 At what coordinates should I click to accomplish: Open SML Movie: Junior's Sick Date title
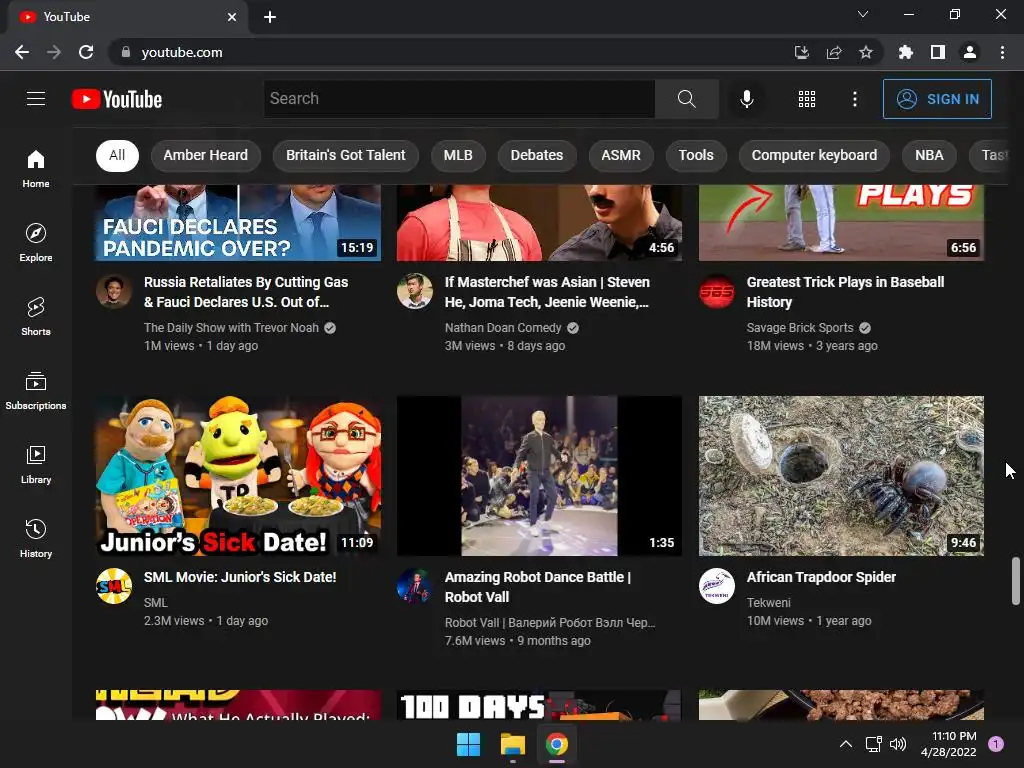pyautogui.click(x=240, y=577)
